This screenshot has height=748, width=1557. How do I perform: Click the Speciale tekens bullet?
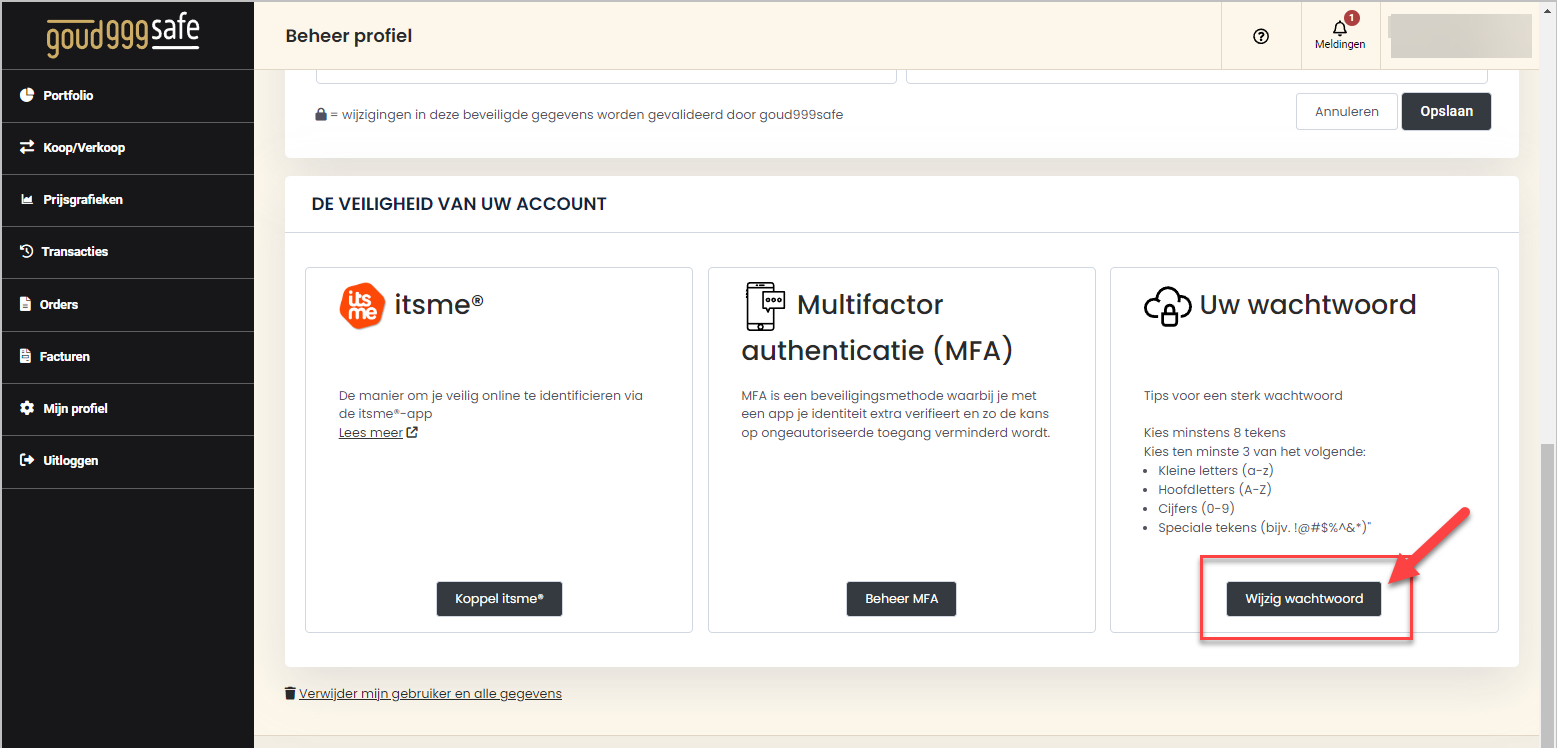(x=1264, y=528)
